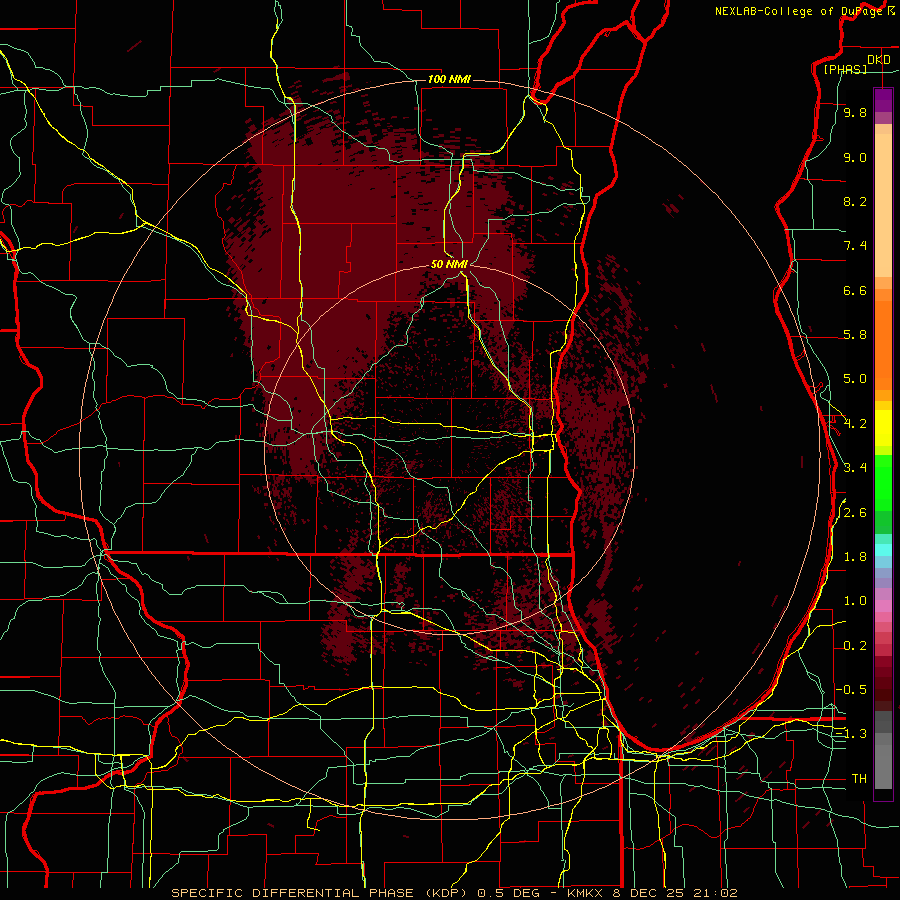This screenshot has width=900, height=900.
Task: Click the 5.0 legend value
Action: [855, 379]
